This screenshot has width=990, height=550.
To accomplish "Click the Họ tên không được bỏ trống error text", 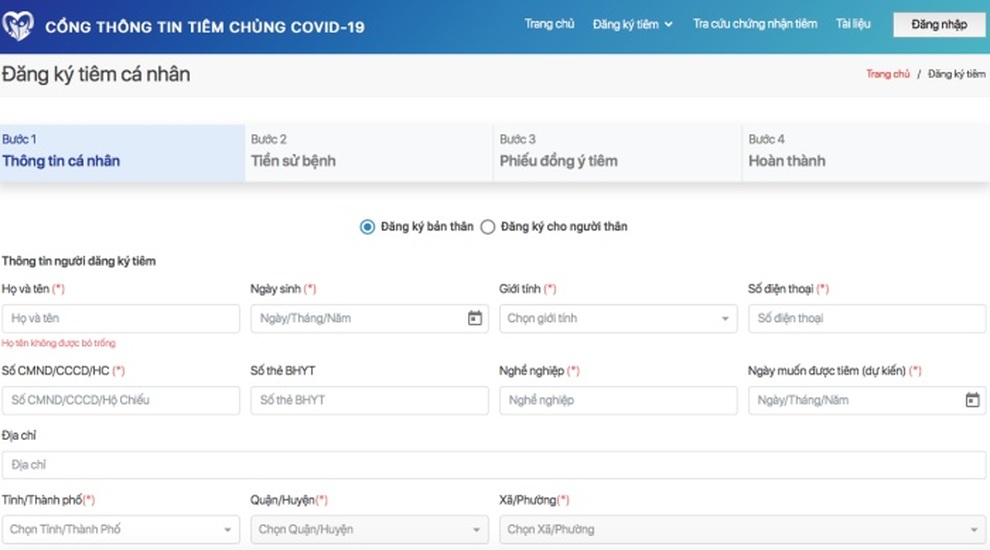I will (x=59, y=343).
